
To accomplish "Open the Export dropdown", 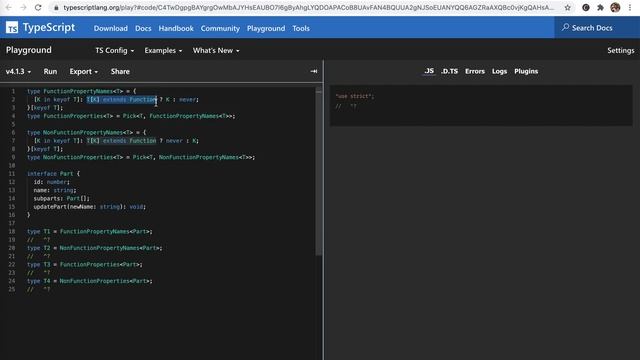I will click(84, 71).
